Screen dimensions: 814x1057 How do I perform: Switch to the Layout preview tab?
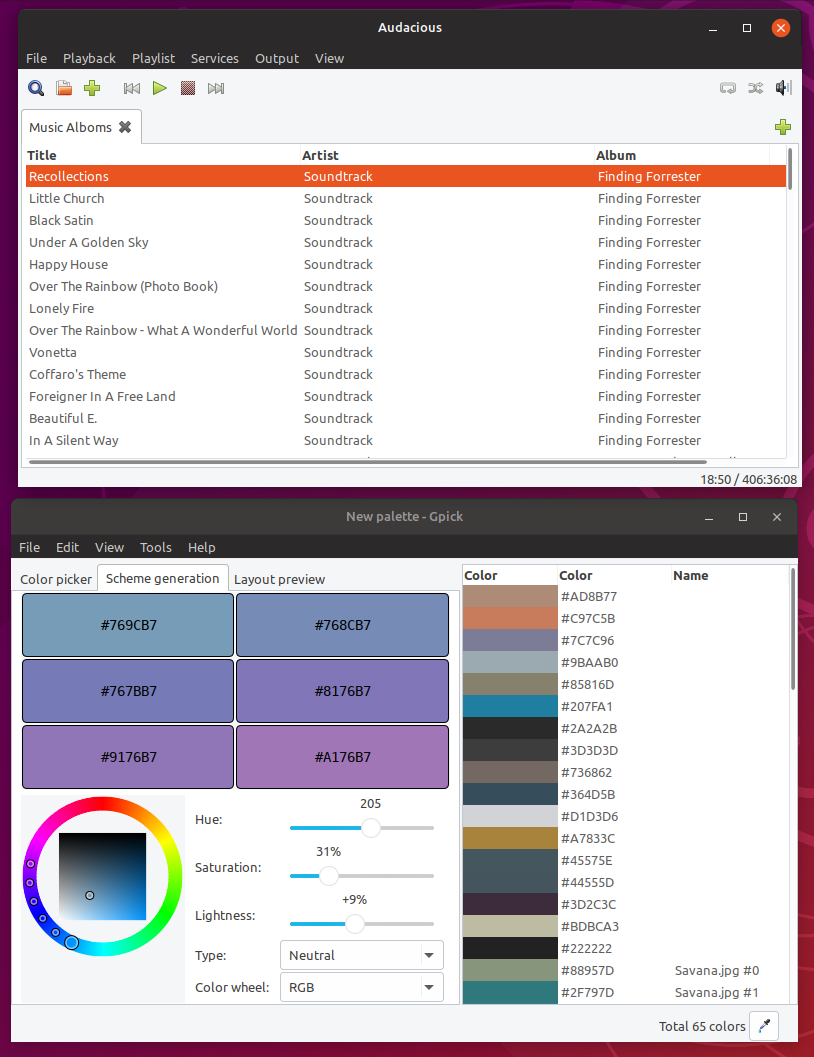279,579
